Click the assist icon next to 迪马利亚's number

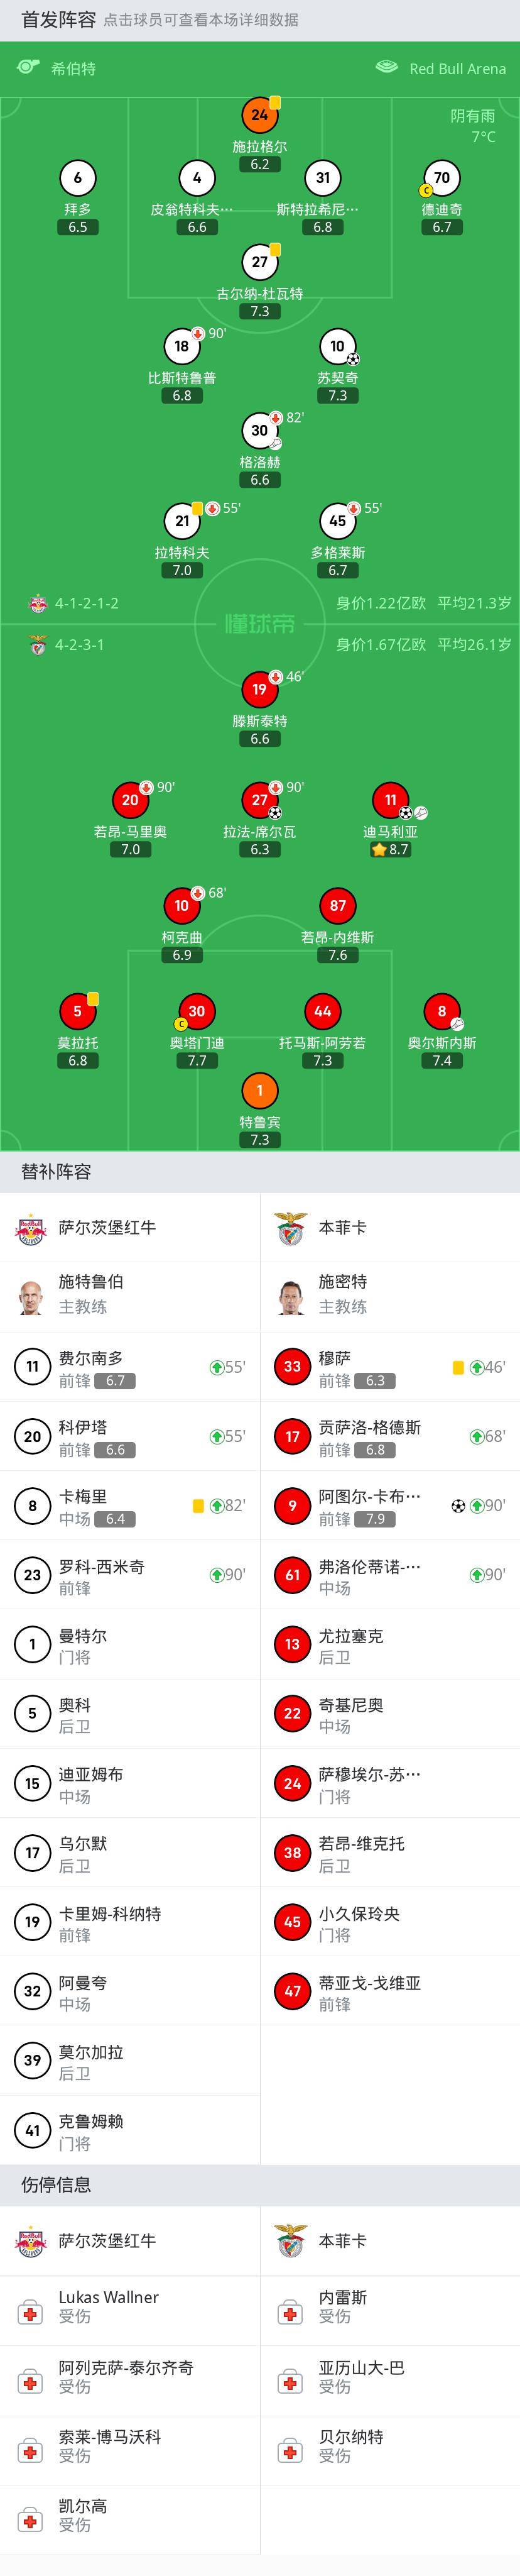pos(421,813)
